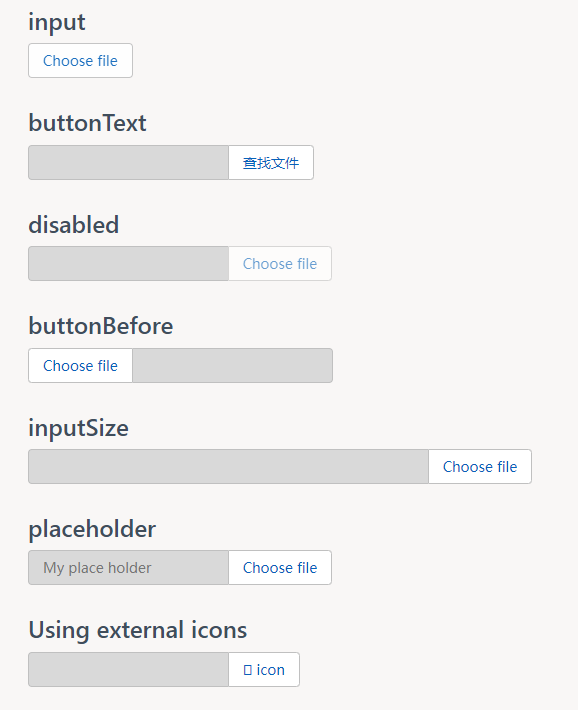578x710 pixels.
Task: Click Choose file button under input heading
Action: [80, 61]
